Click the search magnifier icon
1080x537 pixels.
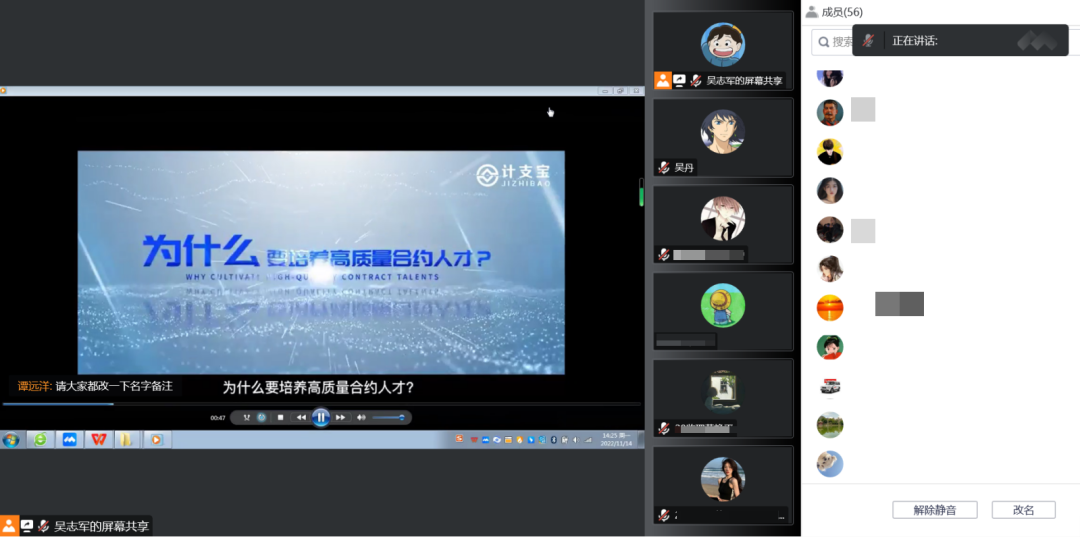[x=824, y=42]
